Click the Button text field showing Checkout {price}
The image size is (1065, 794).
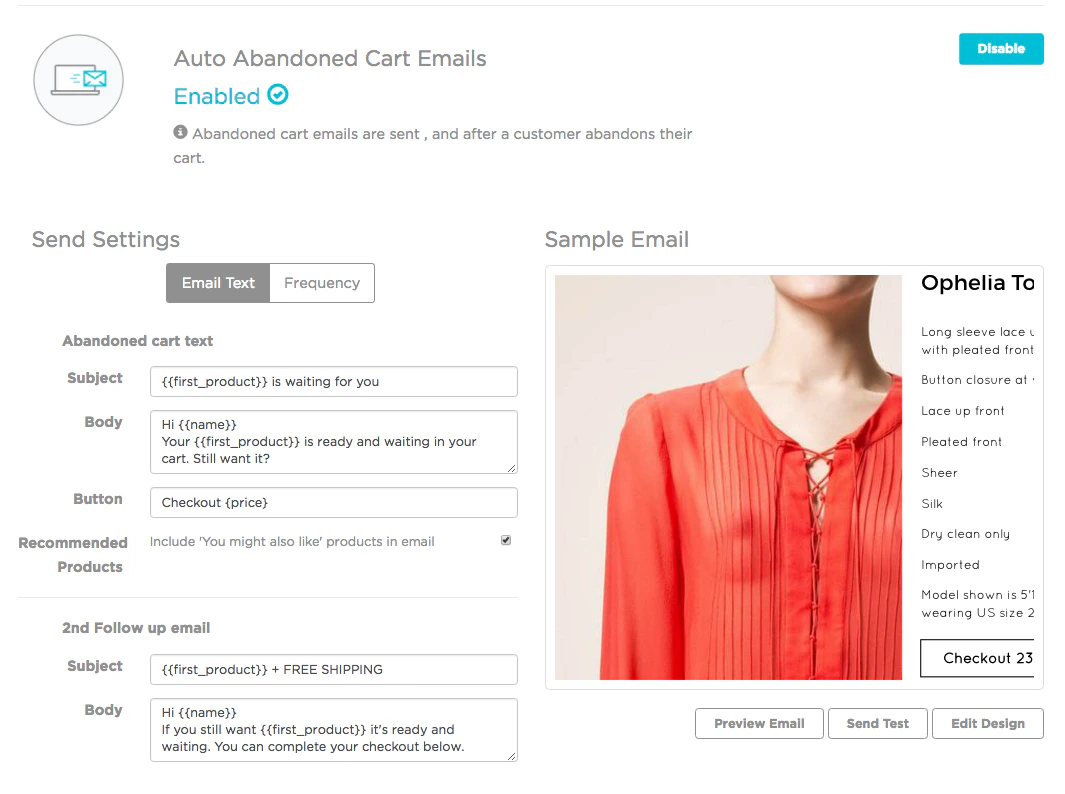point(333,502)
